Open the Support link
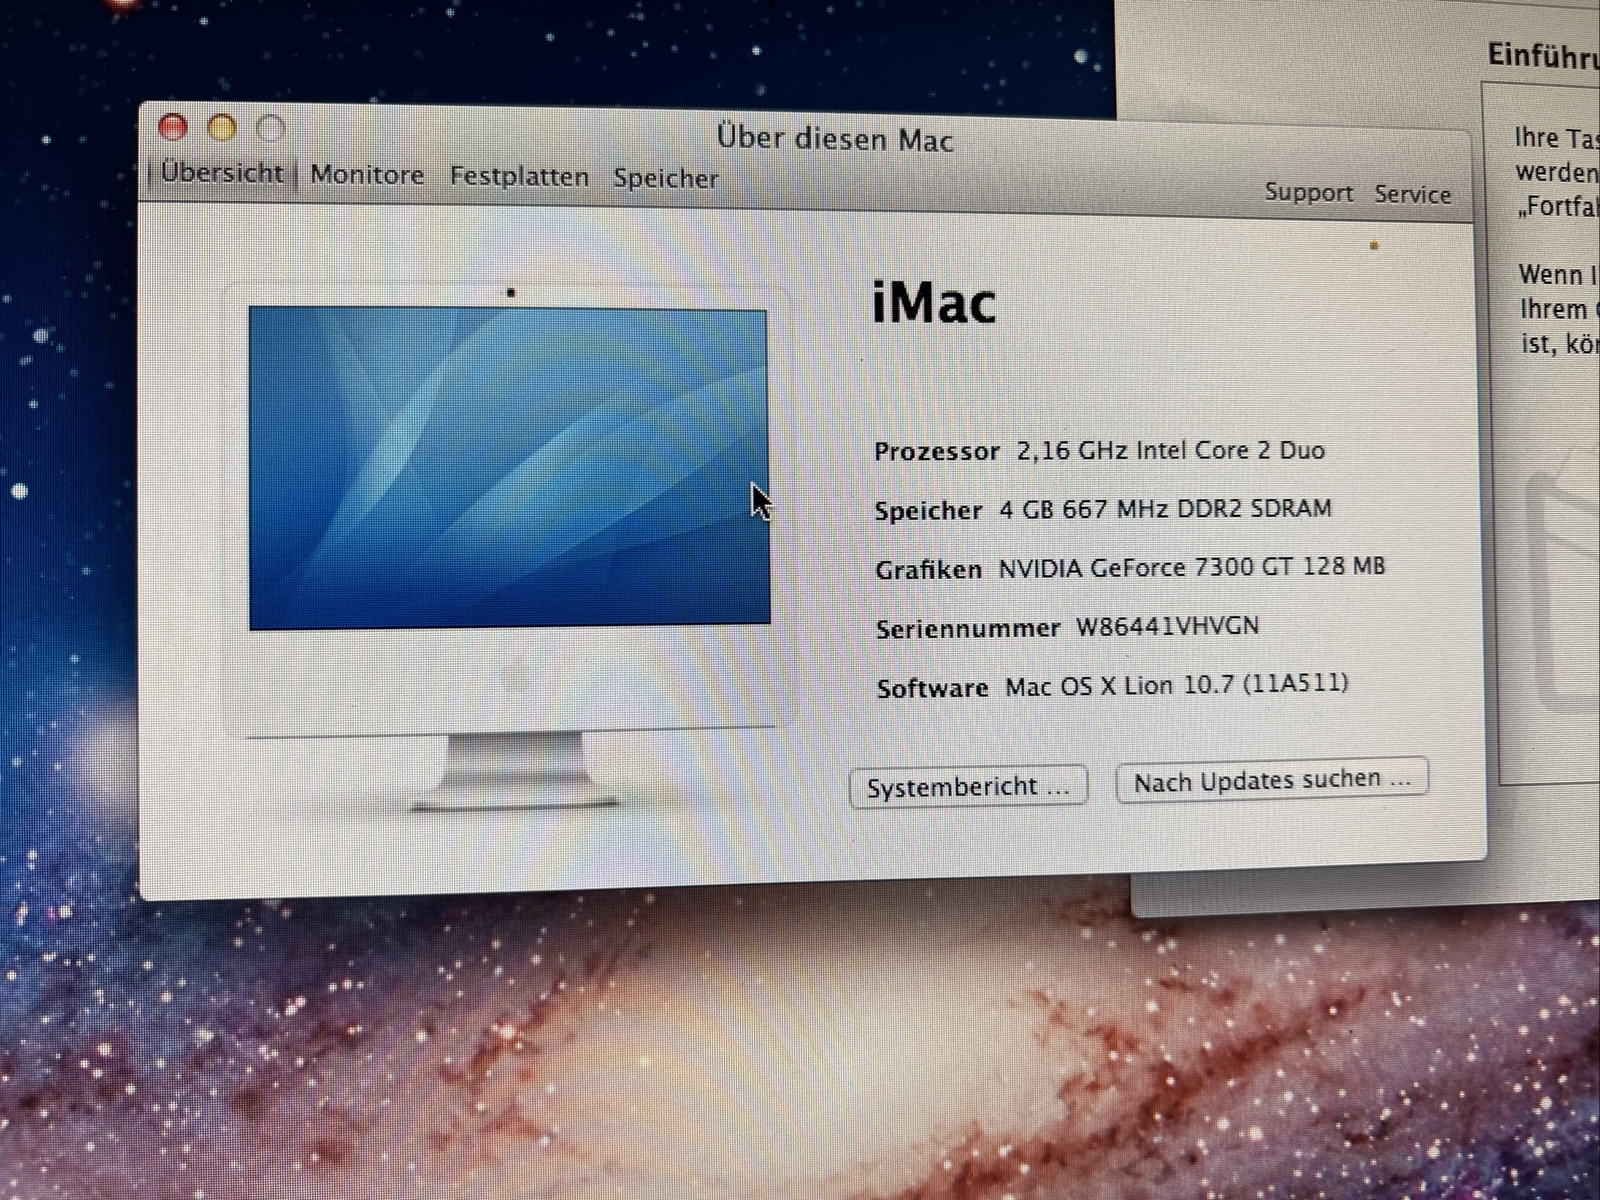The image size is (1600, 1200). pos(1308,192)
